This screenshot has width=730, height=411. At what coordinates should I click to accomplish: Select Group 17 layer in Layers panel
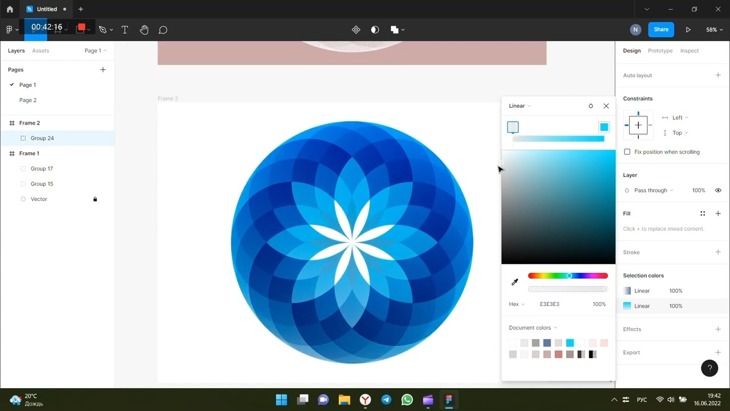[42, 169]
